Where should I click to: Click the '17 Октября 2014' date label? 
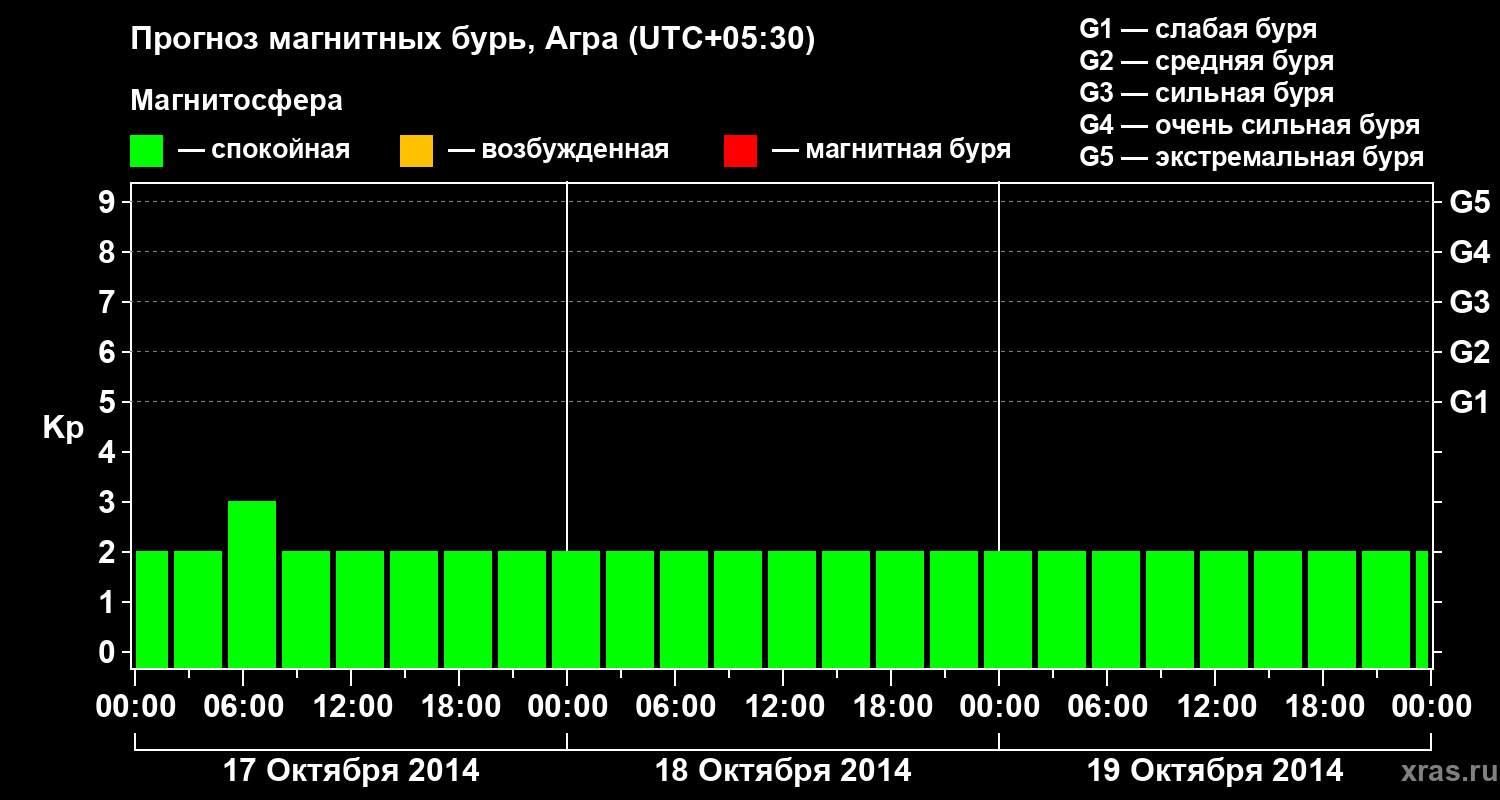click(350, 771)
